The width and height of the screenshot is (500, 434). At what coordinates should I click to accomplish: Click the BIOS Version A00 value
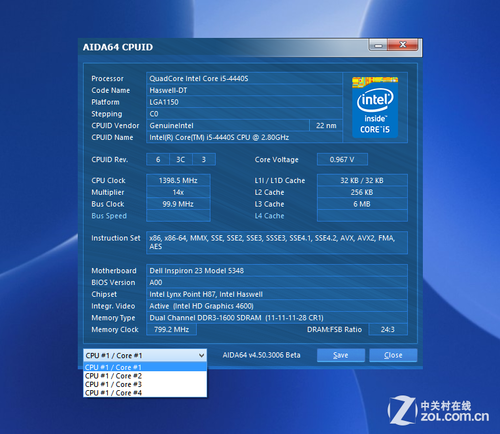tap(277, 283)
